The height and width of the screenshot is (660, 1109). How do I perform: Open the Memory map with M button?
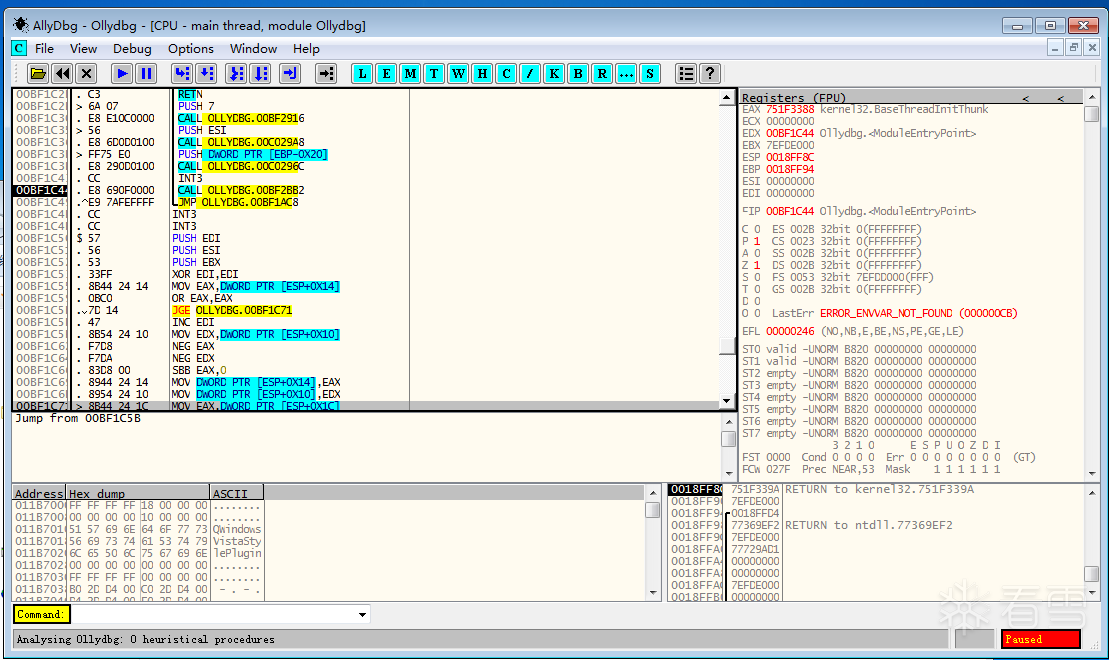coord(410,74)
